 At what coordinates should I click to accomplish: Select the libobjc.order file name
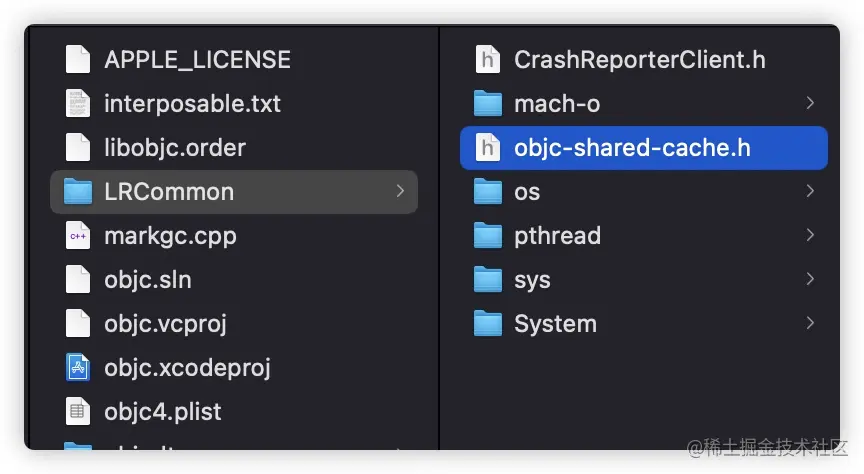[175, 148]
